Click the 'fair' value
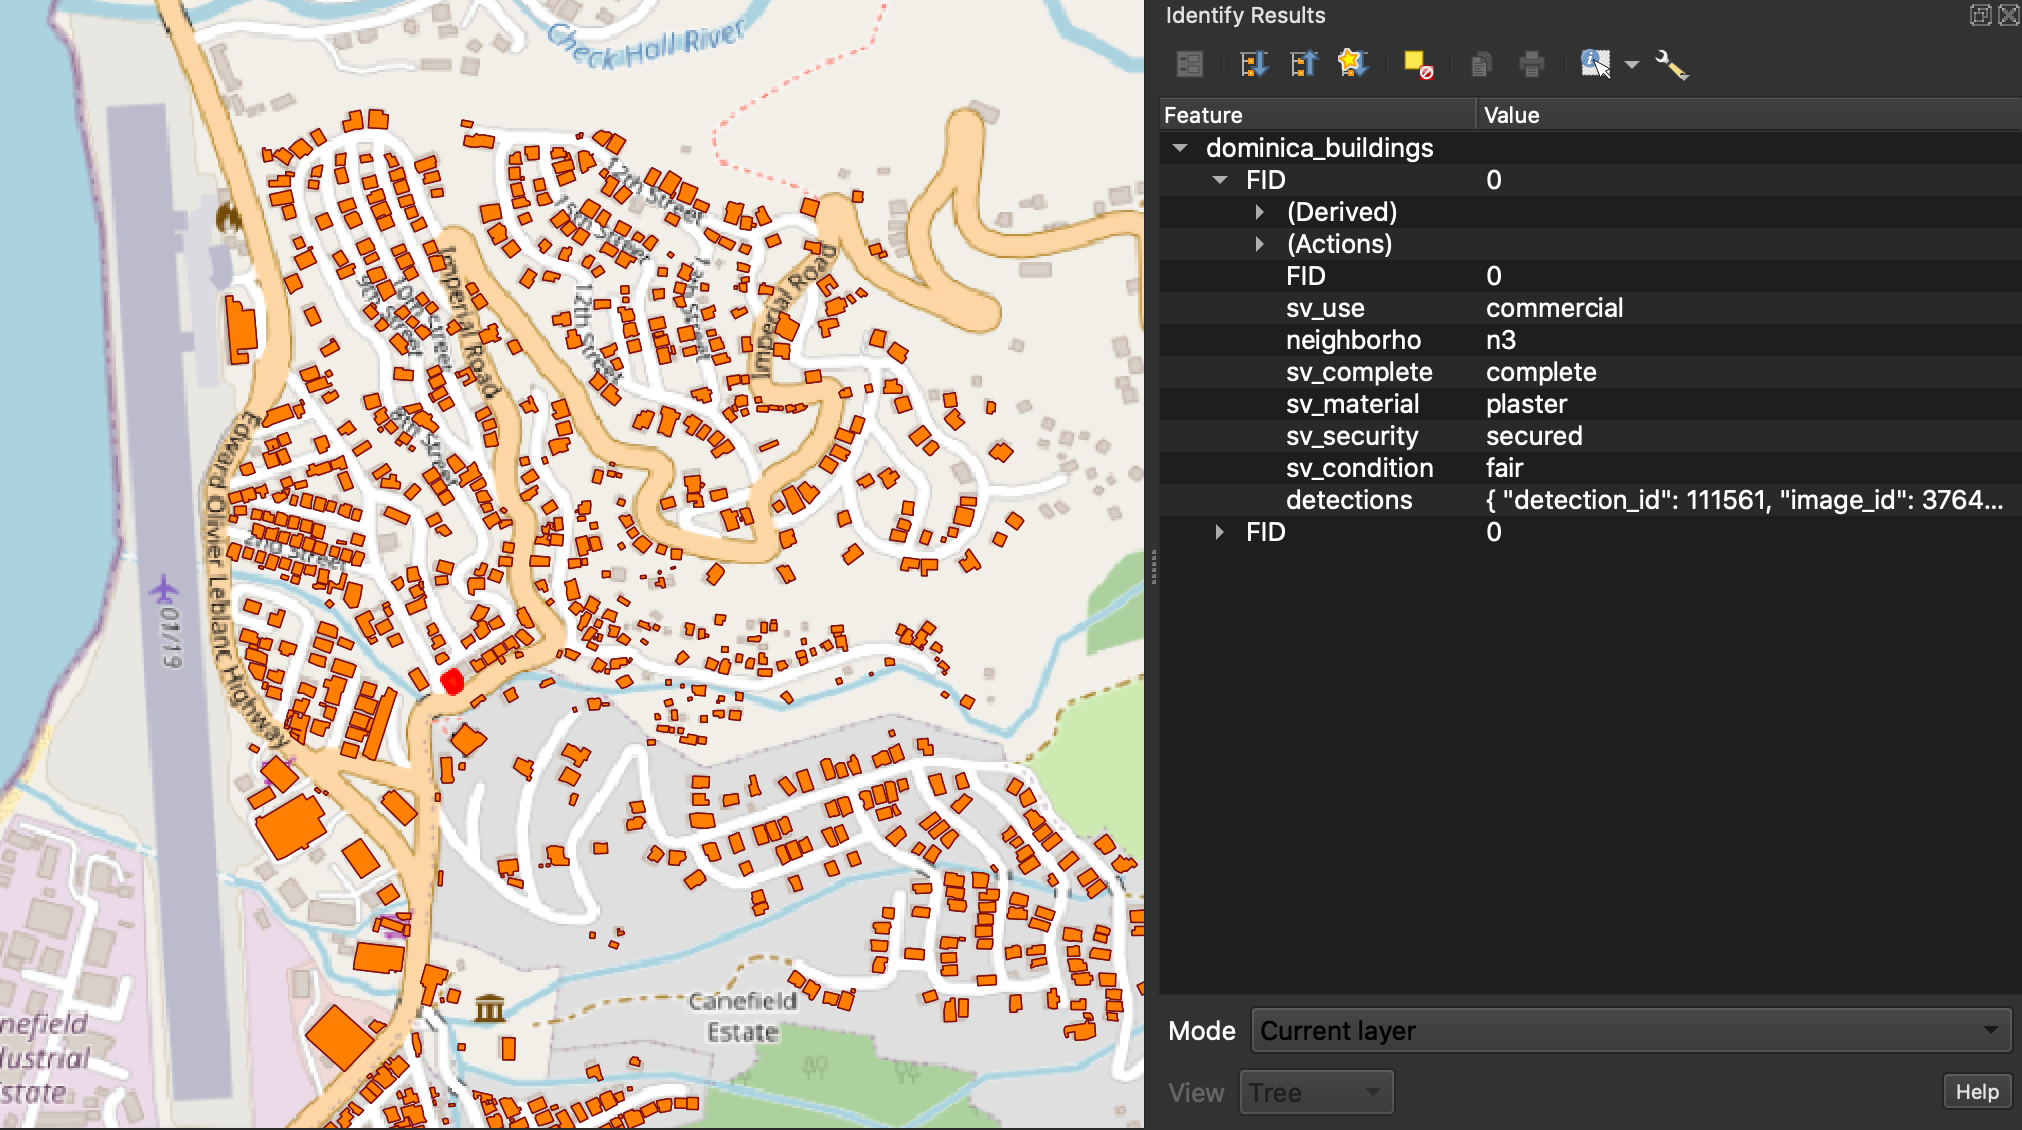 pyautogui.click(x=1504, y=468)
